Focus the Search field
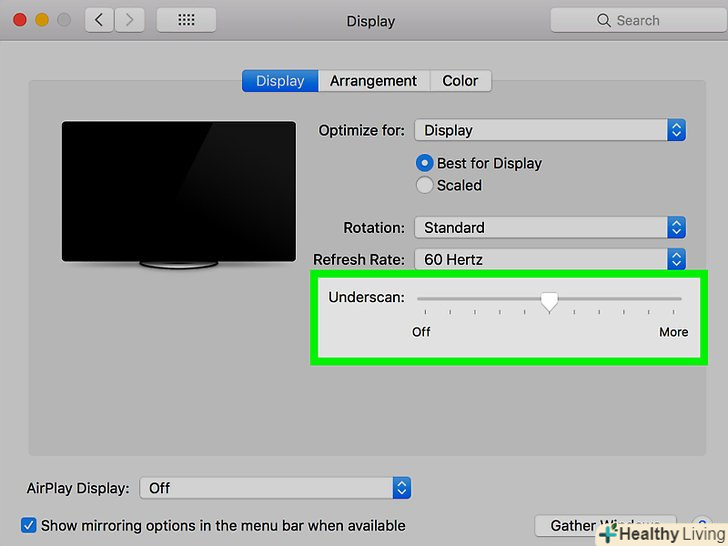The width and height of the screenshot is (728, 546). pyautogui.click(x=639, y=20)
